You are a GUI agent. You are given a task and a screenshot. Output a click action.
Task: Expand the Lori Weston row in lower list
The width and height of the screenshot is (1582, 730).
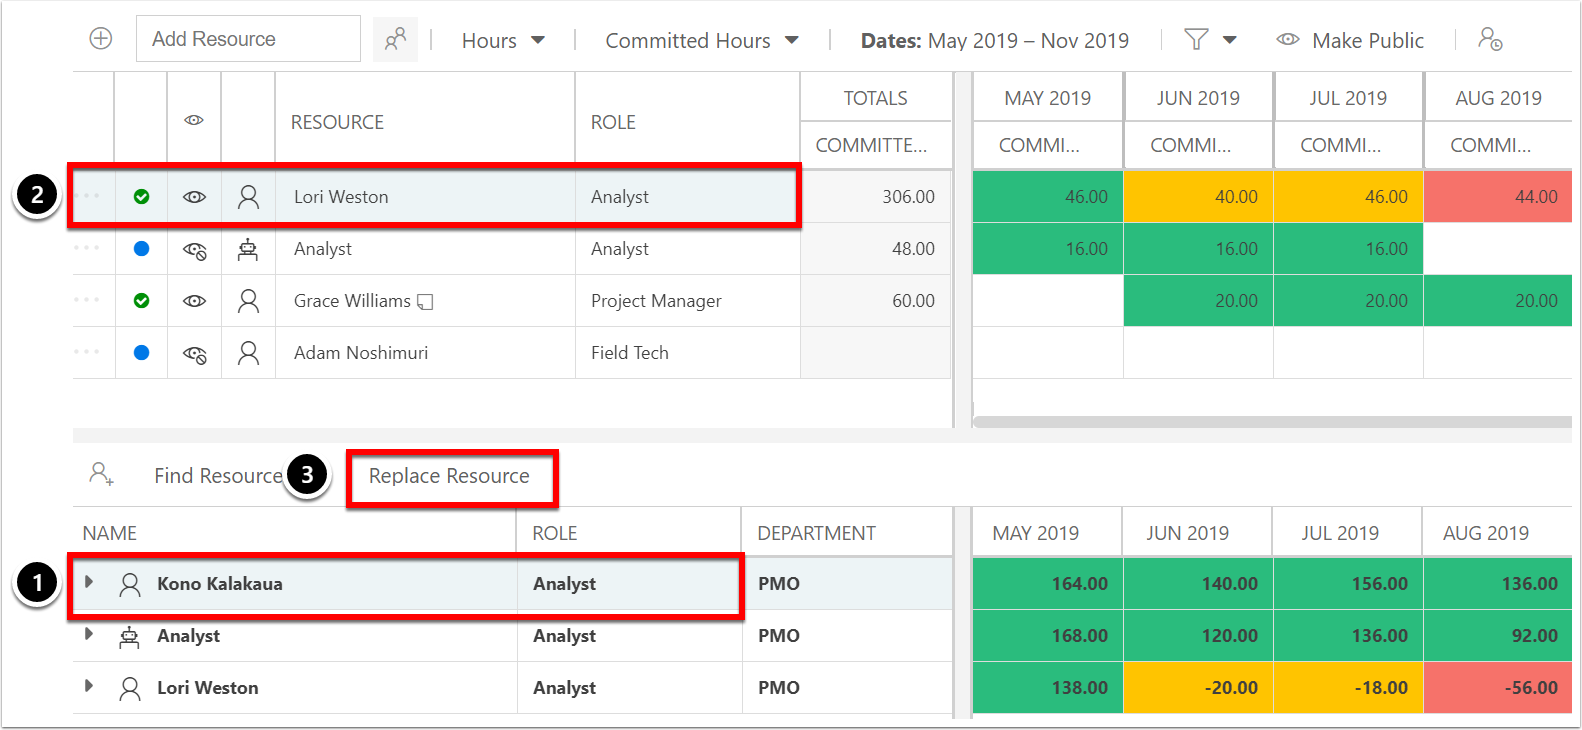pos(89,686)
